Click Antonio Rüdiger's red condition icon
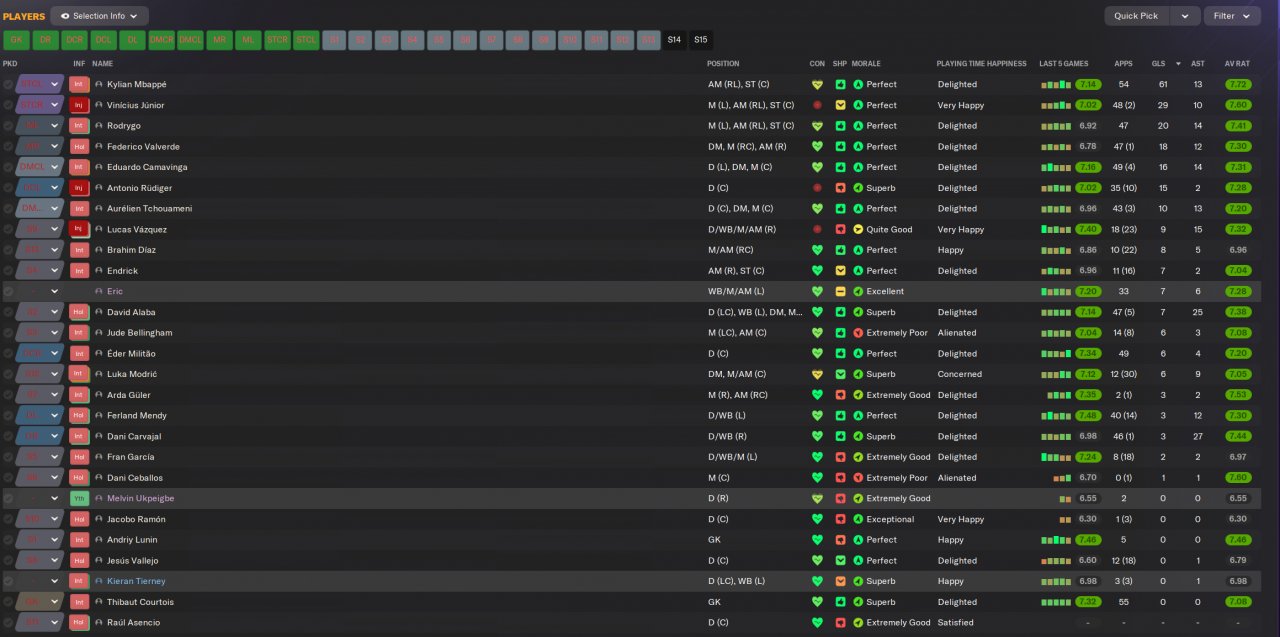 tap(817, 188)
